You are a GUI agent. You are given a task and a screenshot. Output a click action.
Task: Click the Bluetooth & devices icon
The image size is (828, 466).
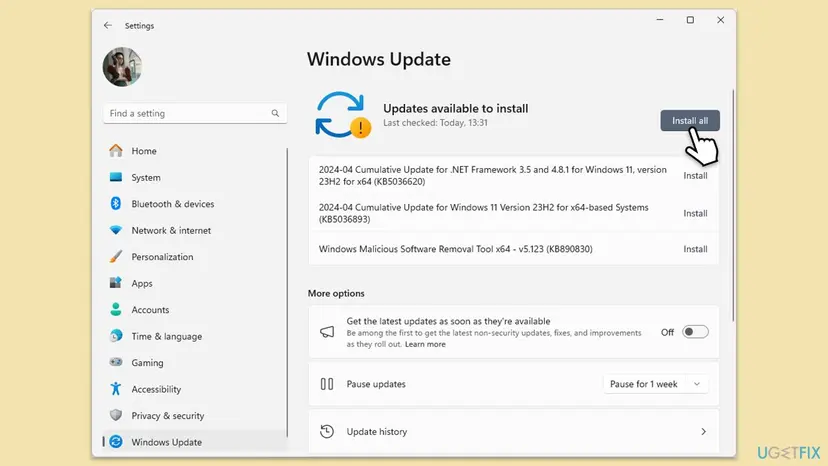click(116, 203)
